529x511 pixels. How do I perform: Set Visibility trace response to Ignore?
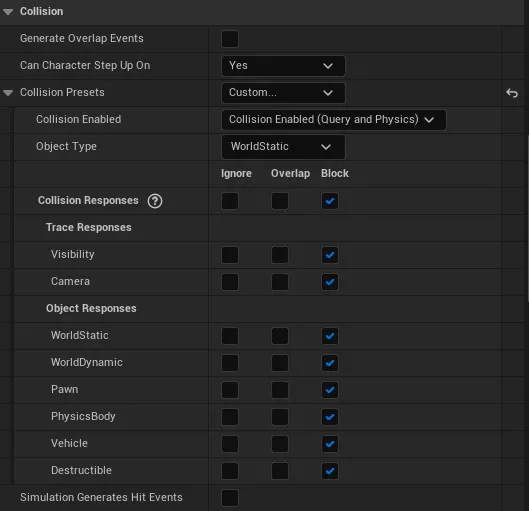[230, 255]
